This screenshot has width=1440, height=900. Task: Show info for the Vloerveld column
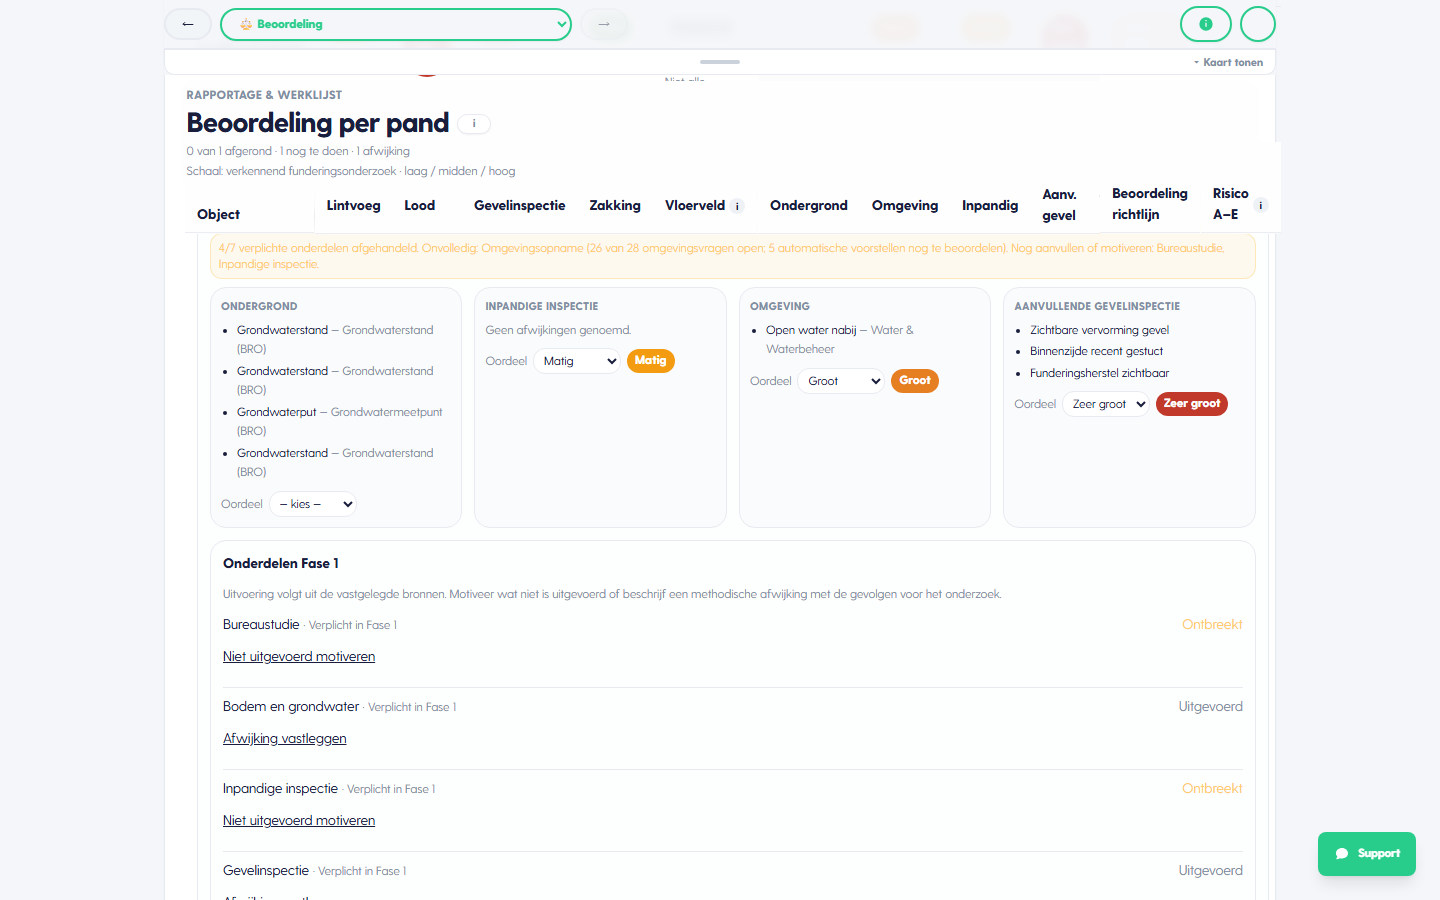tap(737, 206)
